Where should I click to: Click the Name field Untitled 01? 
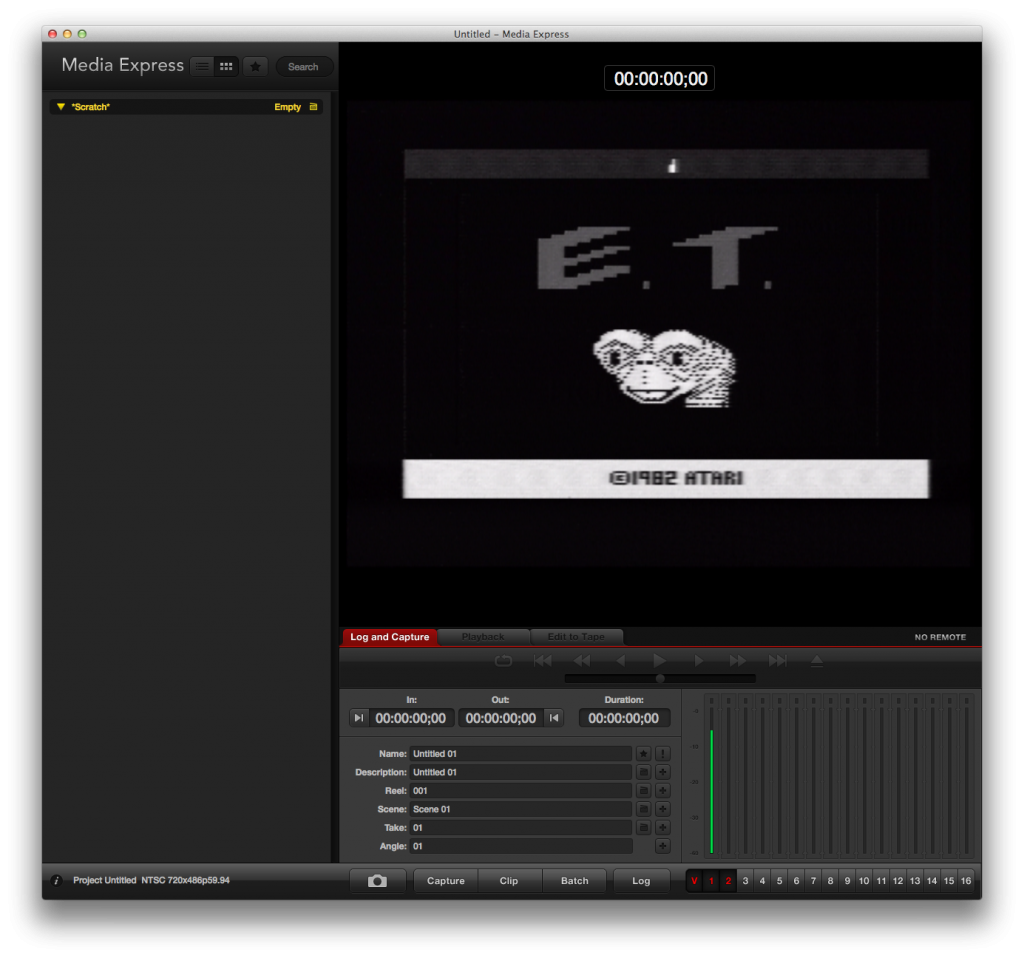click(x=520, y=754)
